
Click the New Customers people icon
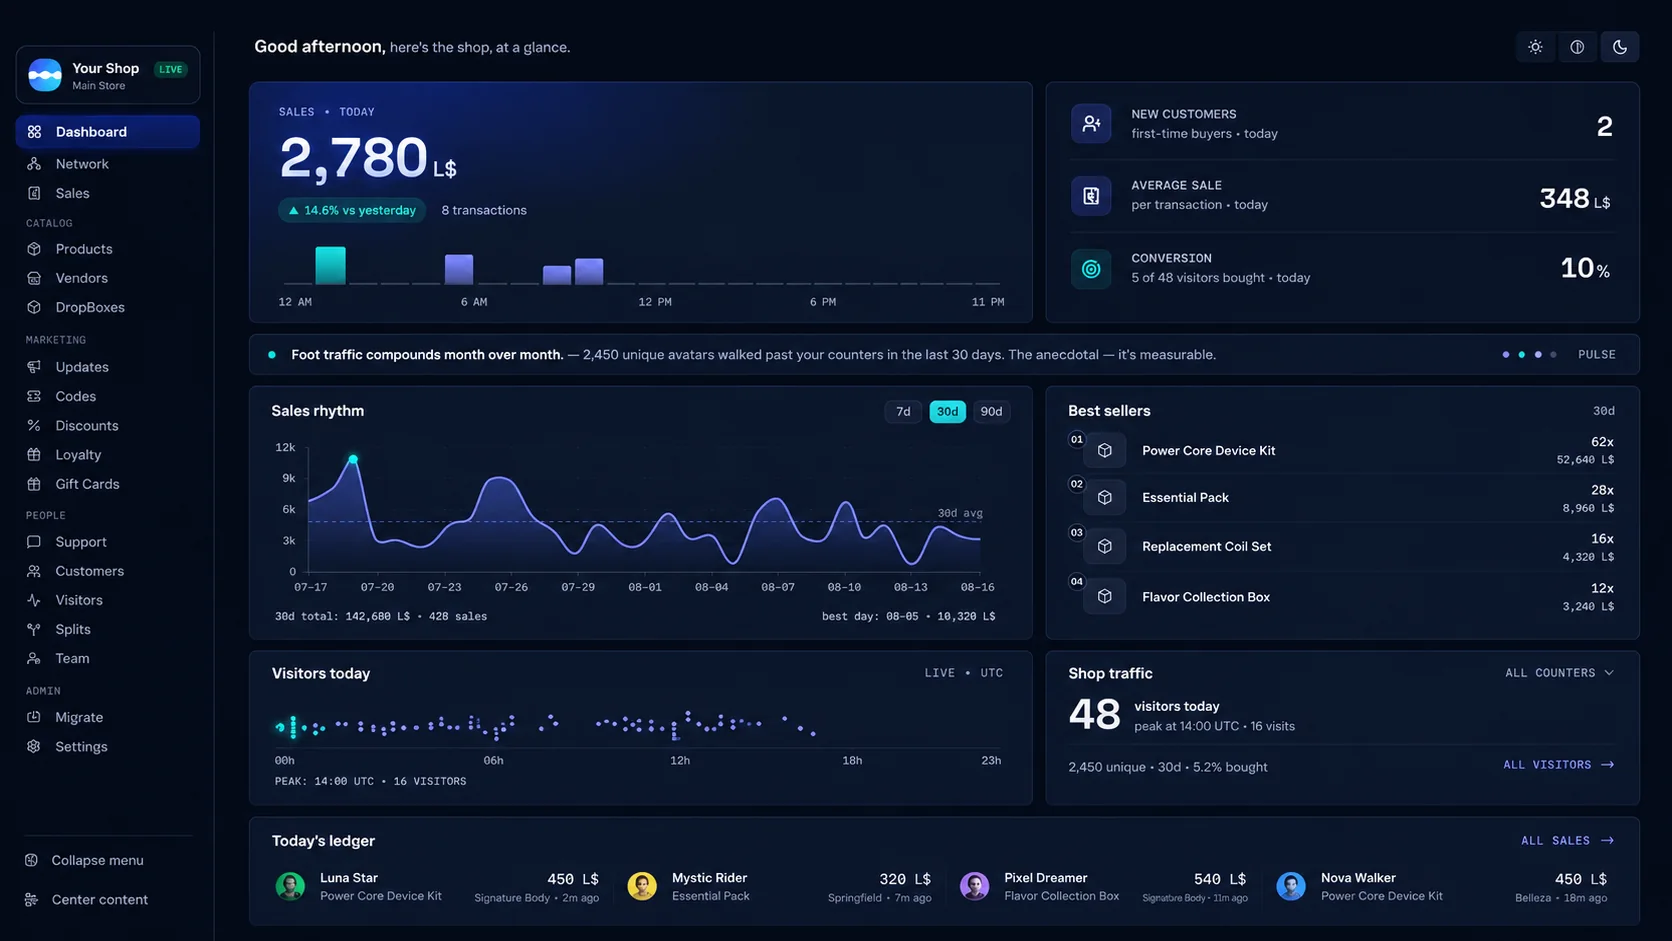(x=1091, y=124)
